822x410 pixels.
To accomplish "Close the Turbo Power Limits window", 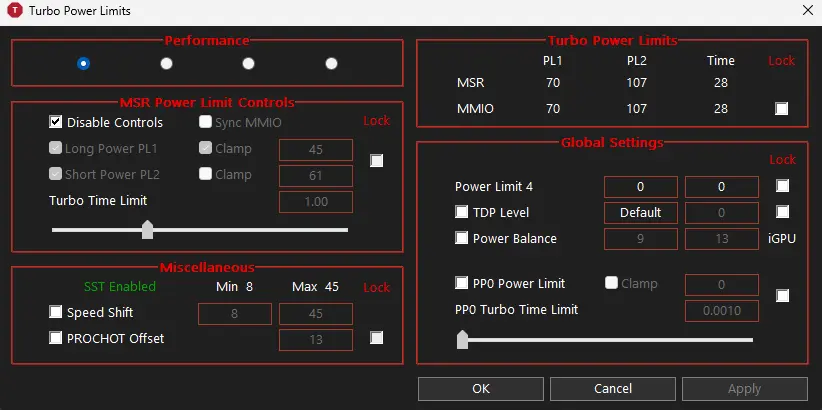I will [x=808, y=10].
